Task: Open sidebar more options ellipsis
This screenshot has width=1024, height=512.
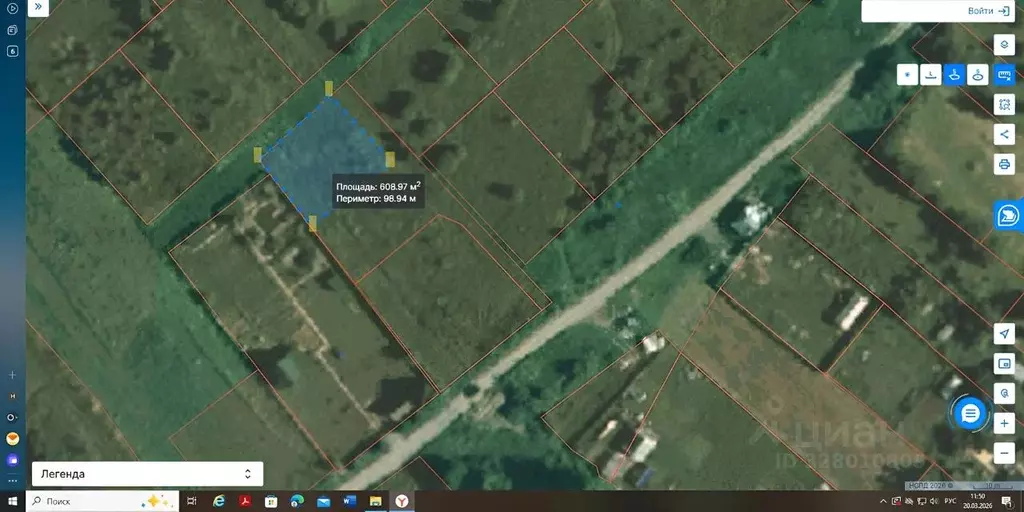Action: click(x=12, y=480)
